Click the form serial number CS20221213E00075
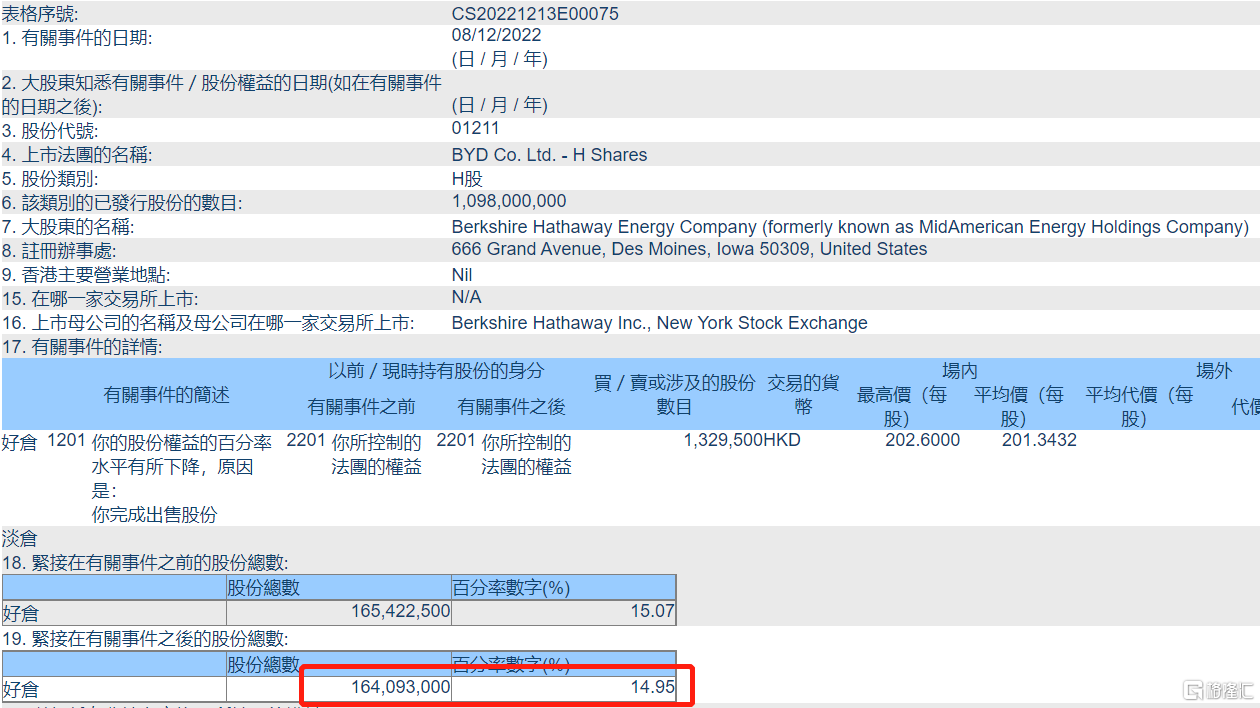 (x=535, y=13)
